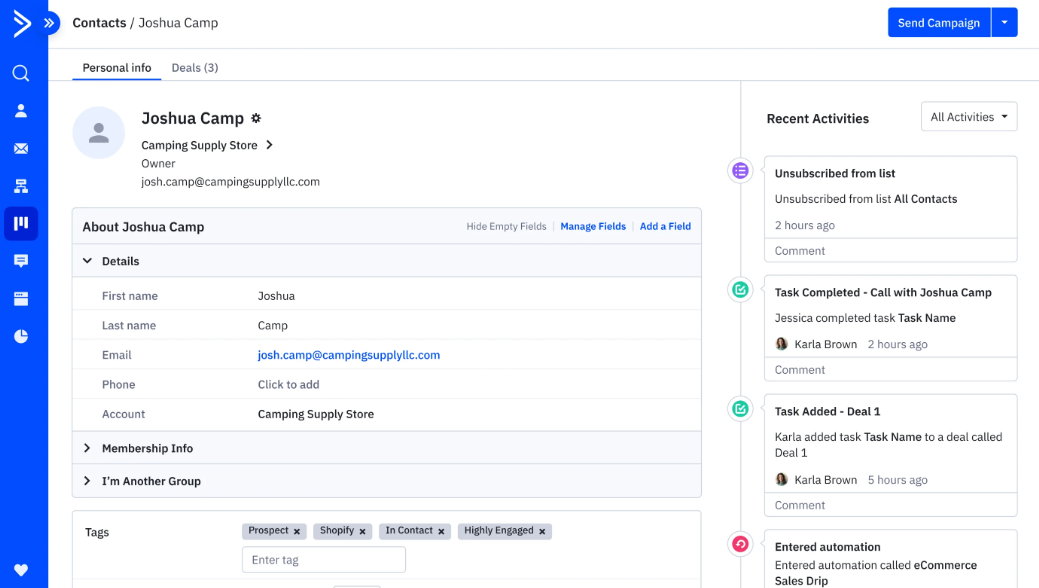Open Campaigns via the envelope icon
Screen dimensions: 1039x588
[x=22, y=148]
